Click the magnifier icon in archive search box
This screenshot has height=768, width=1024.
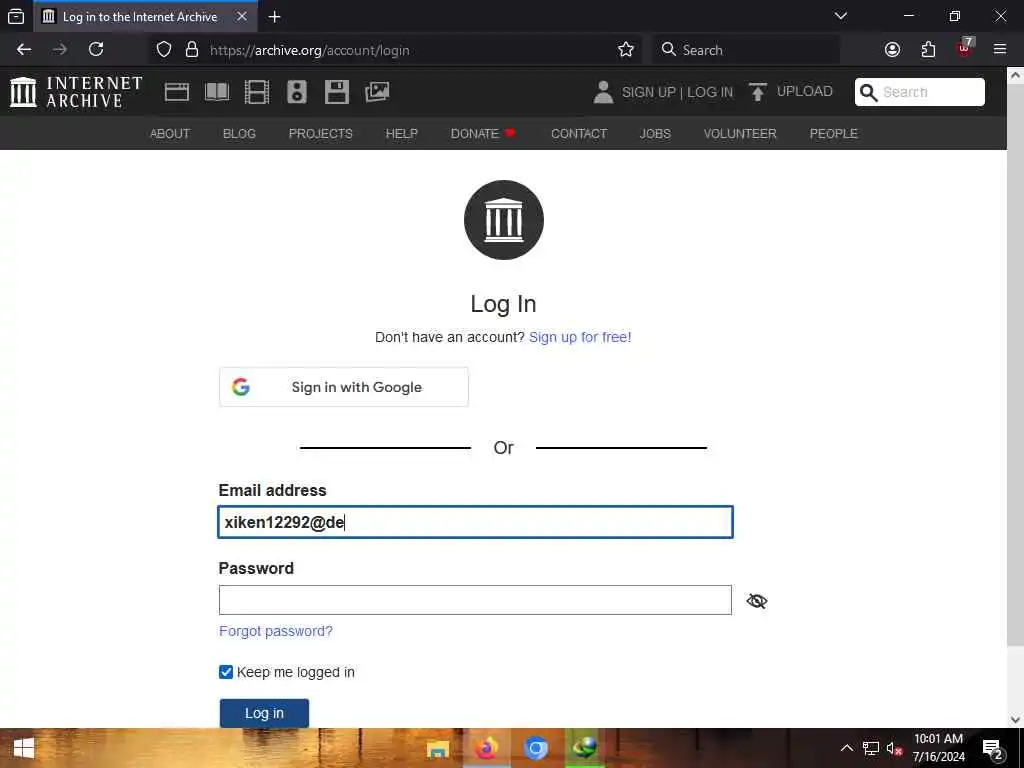869,93
